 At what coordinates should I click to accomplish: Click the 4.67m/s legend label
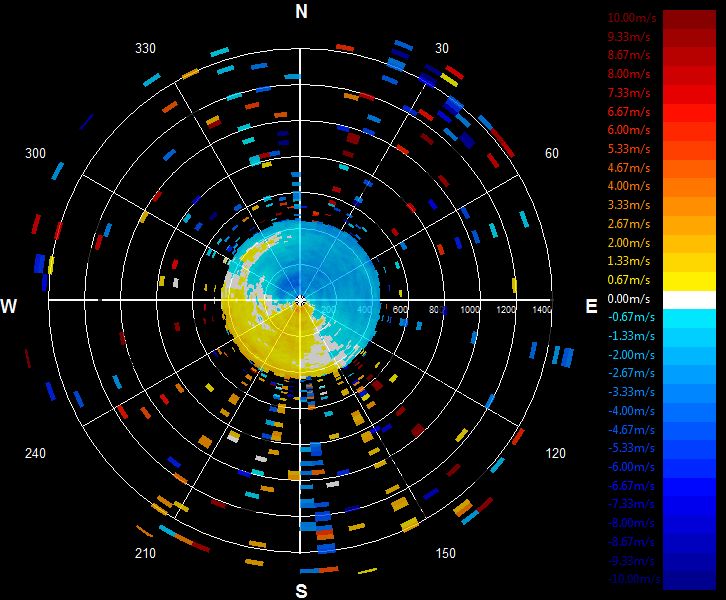coord(629,168)
